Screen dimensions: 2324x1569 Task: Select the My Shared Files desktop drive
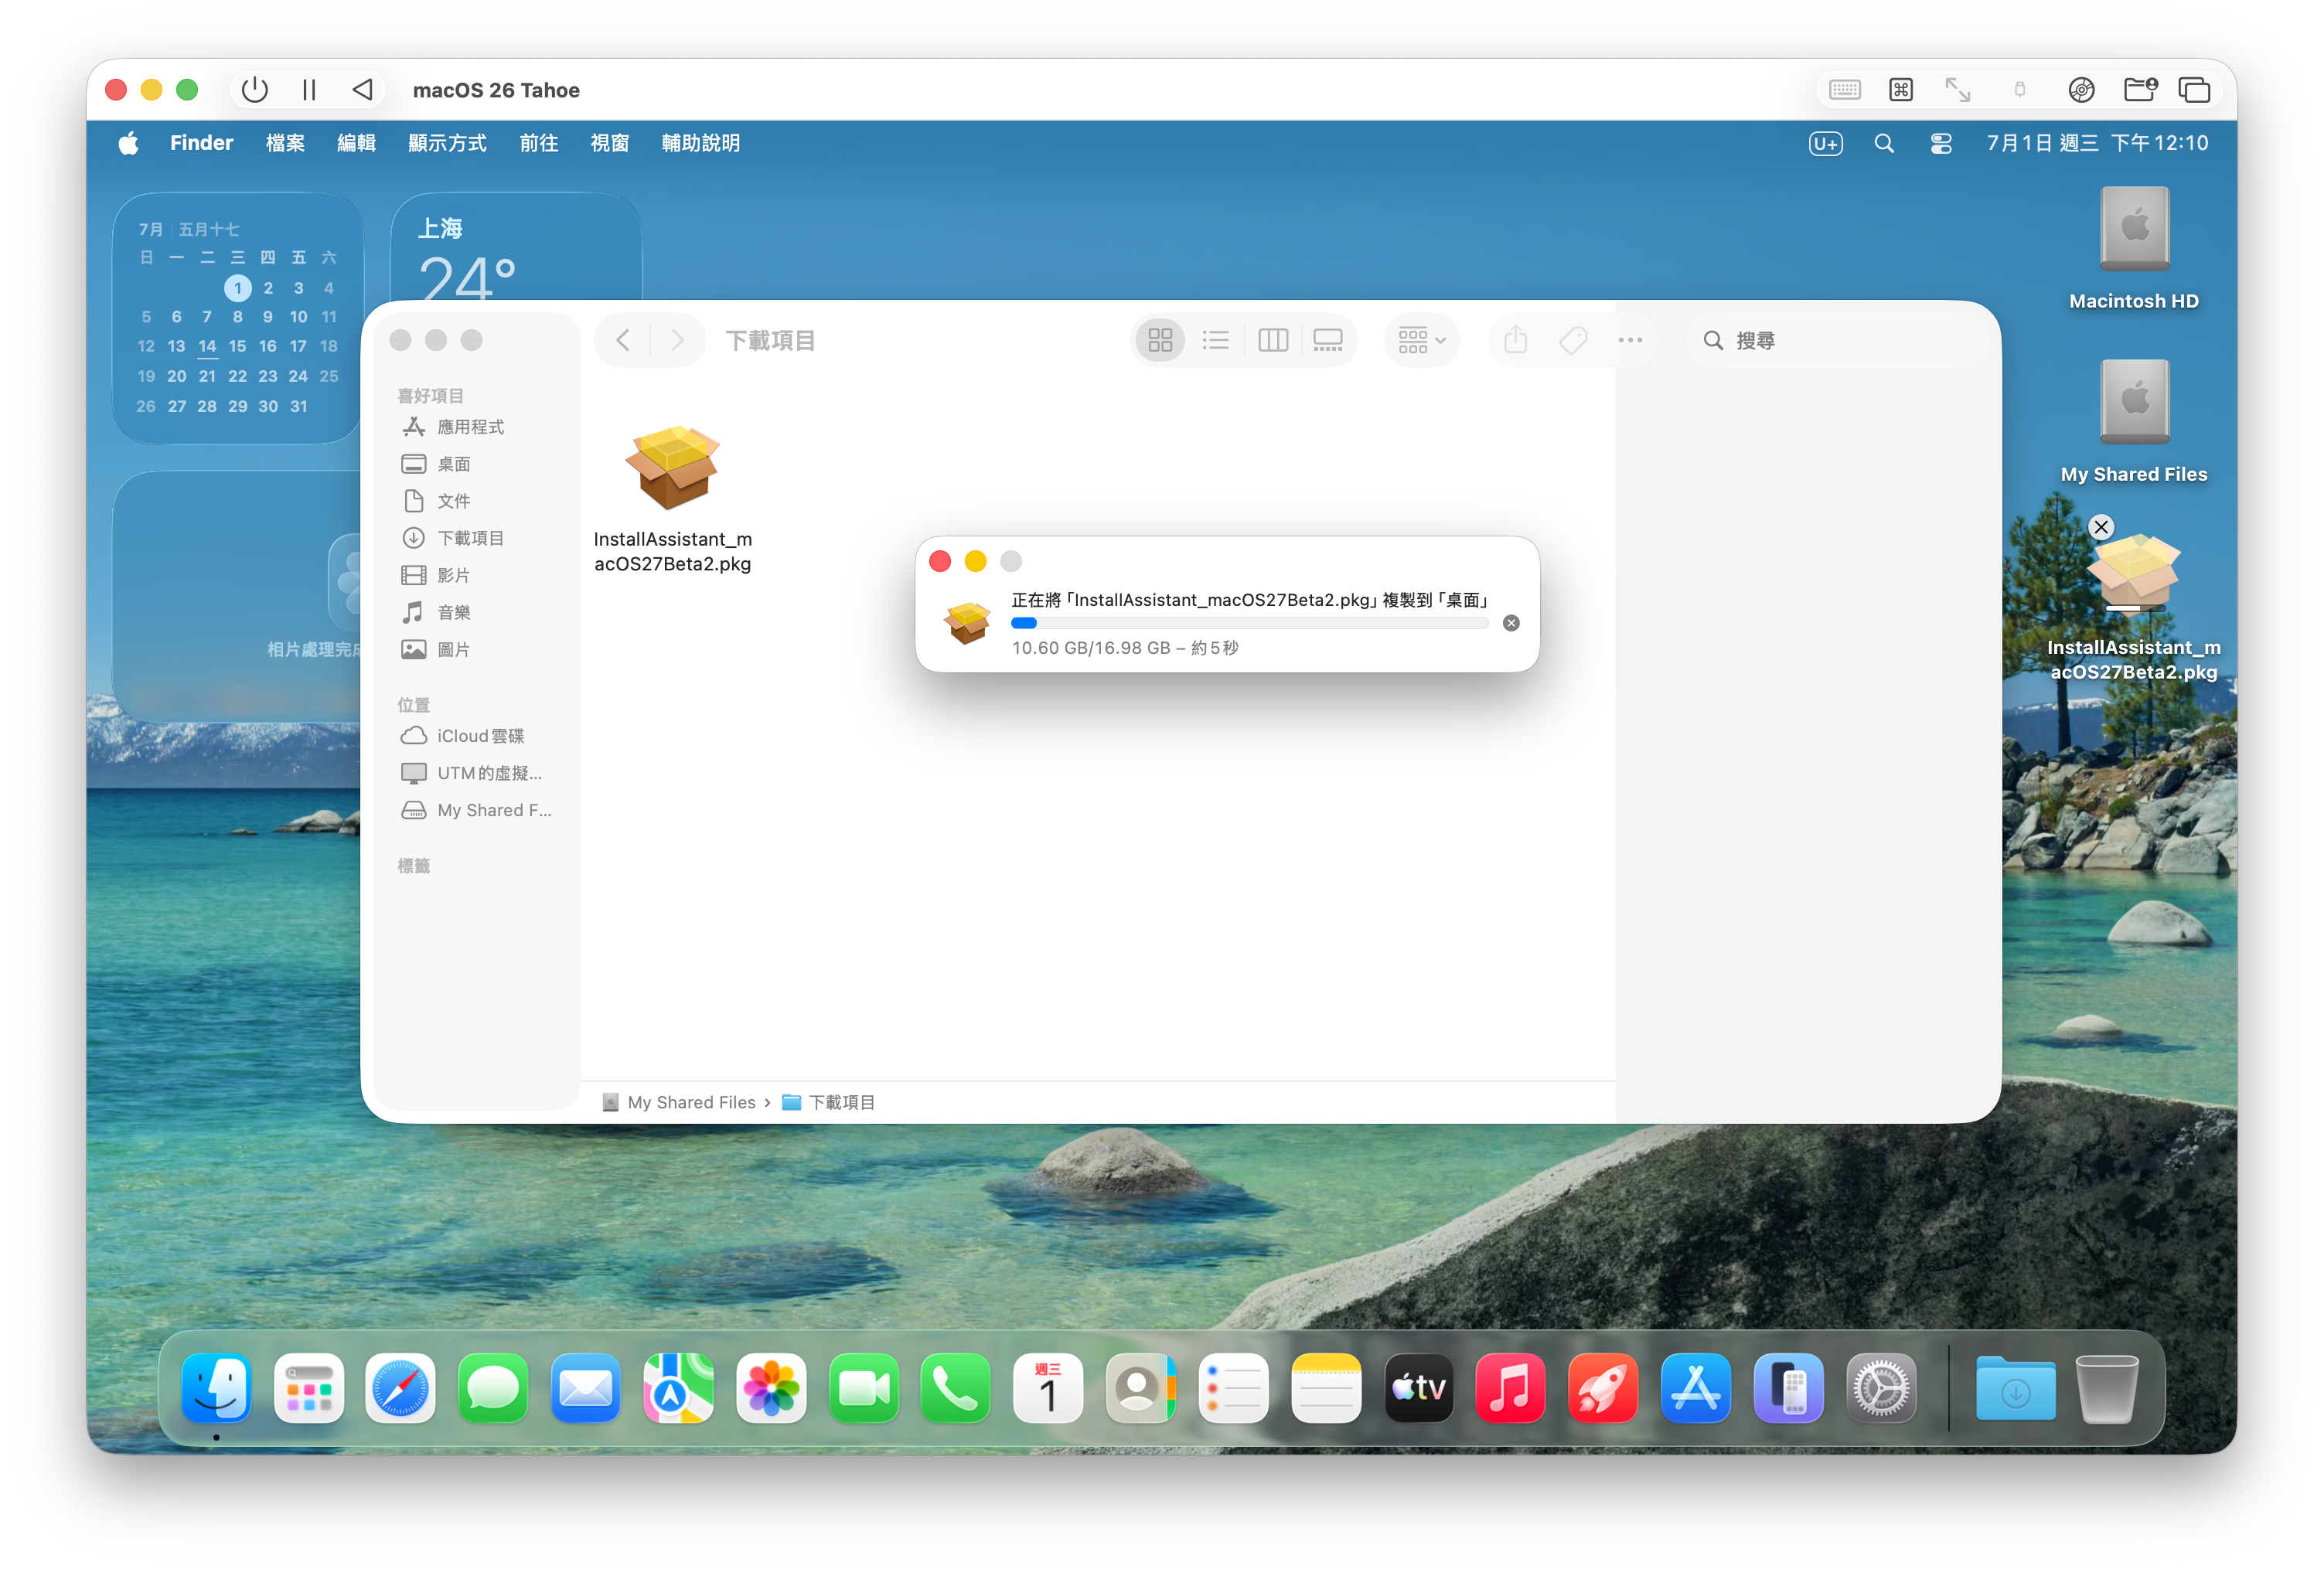(x=2134, y=421)
